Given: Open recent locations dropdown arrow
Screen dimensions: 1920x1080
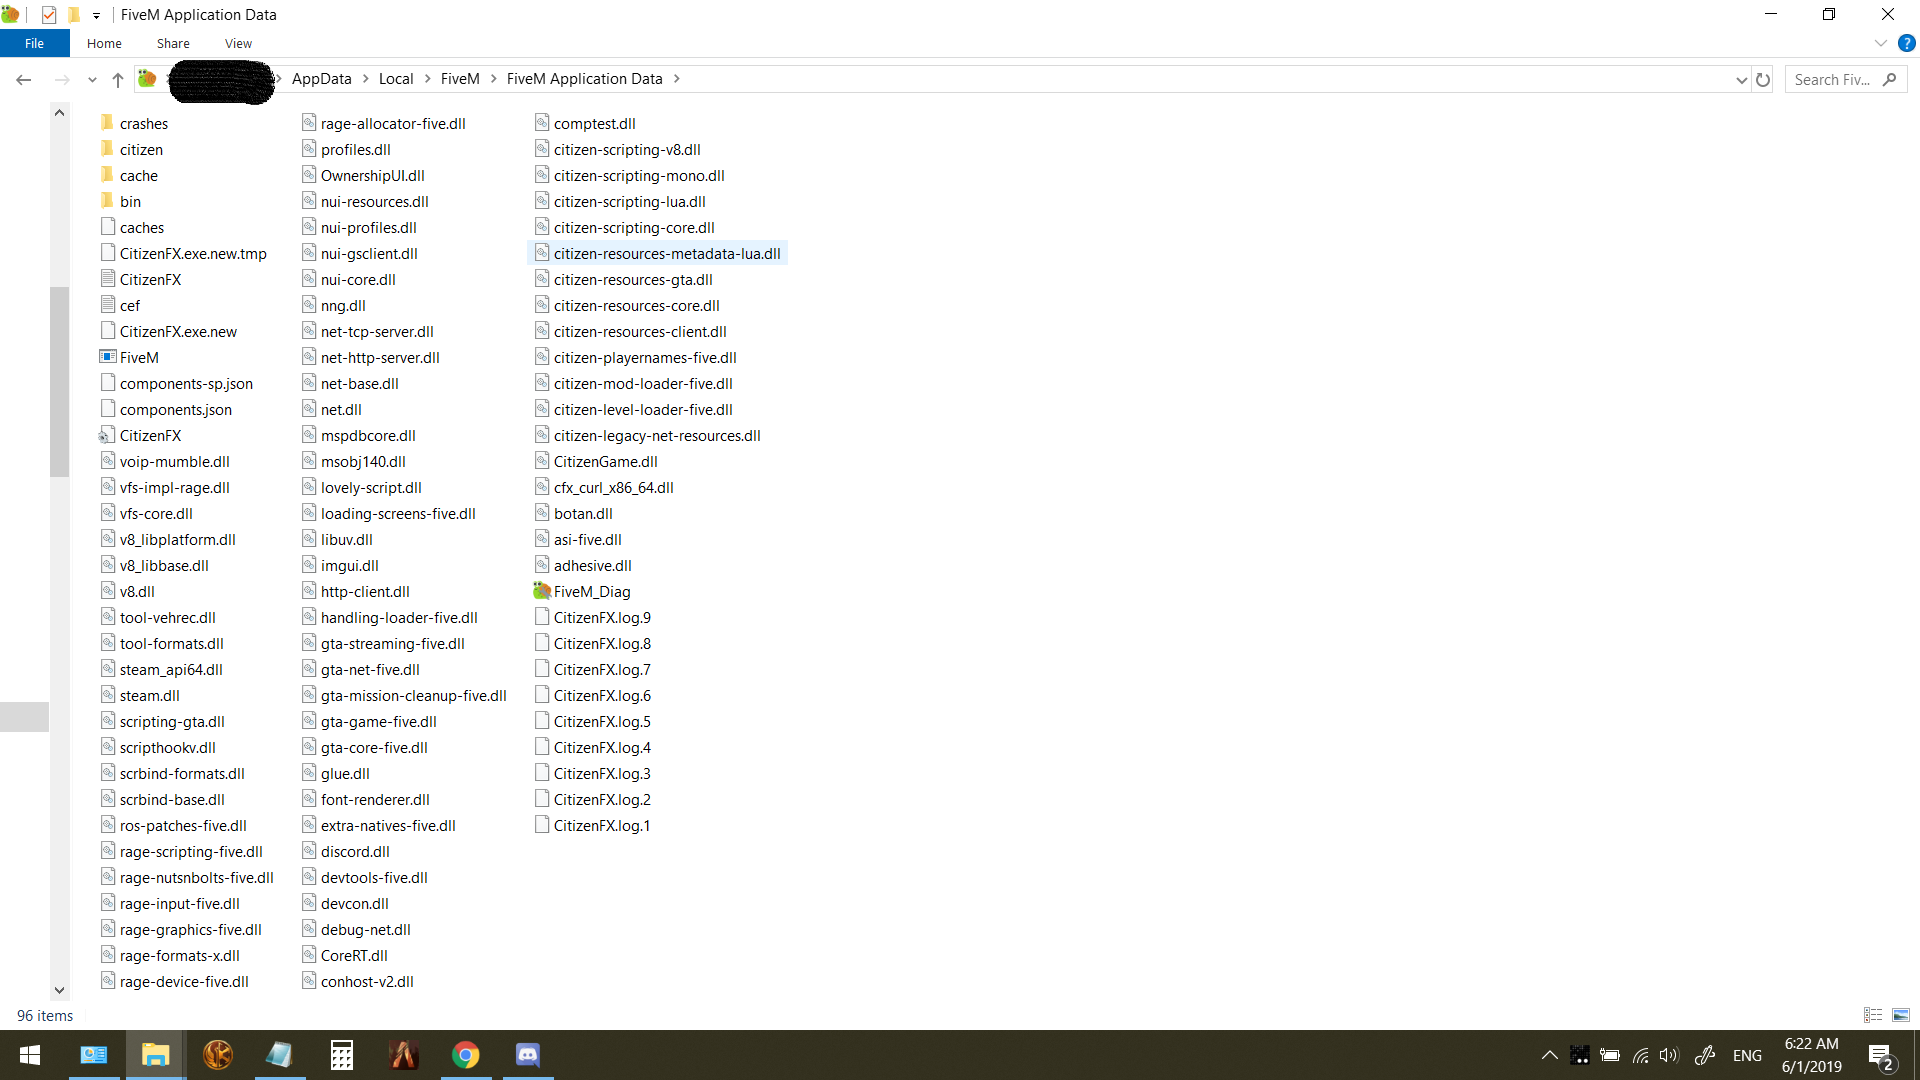Looking at the screenshot, I should (x=92, y=80).
